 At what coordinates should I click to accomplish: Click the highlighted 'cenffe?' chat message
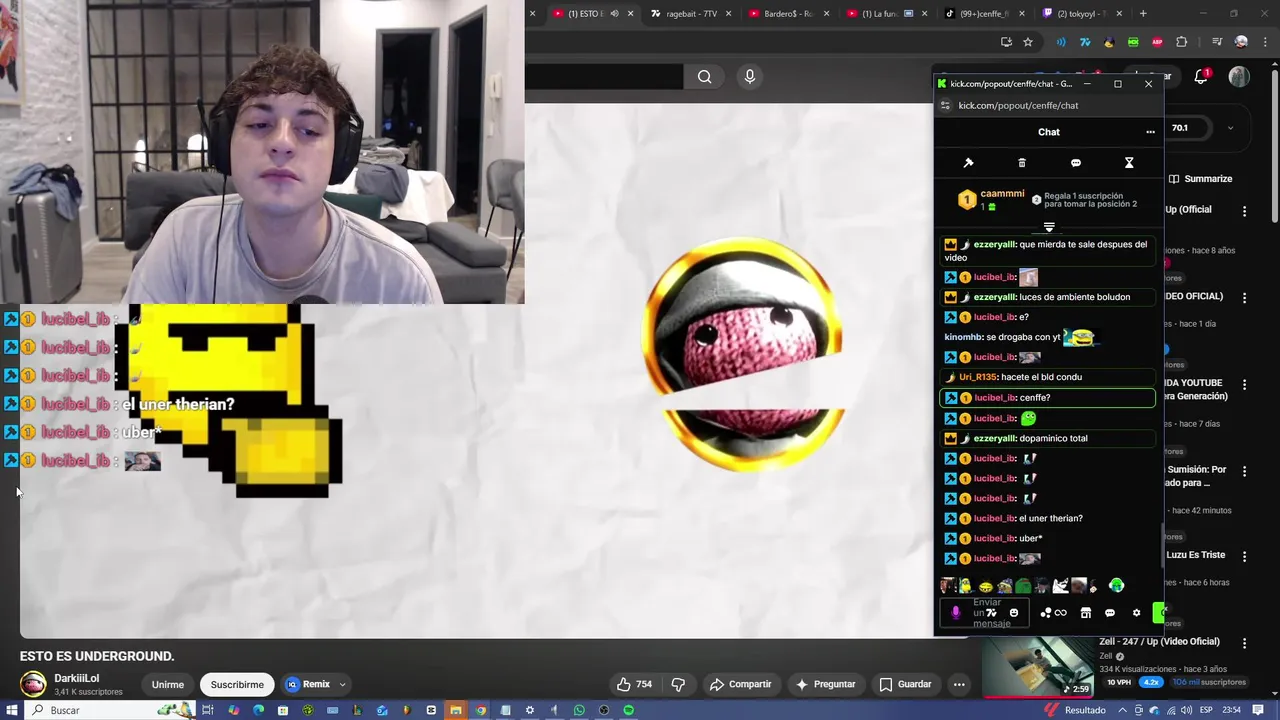1047,398
